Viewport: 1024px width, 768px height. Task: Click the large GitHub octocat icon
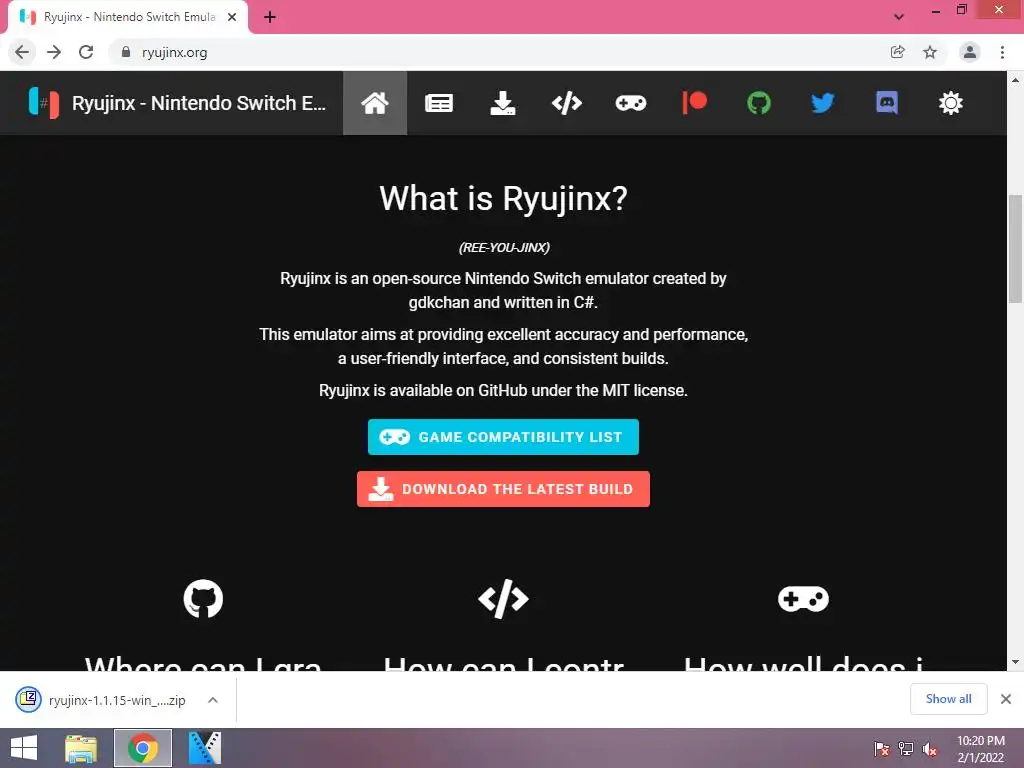tap(203, 598)
